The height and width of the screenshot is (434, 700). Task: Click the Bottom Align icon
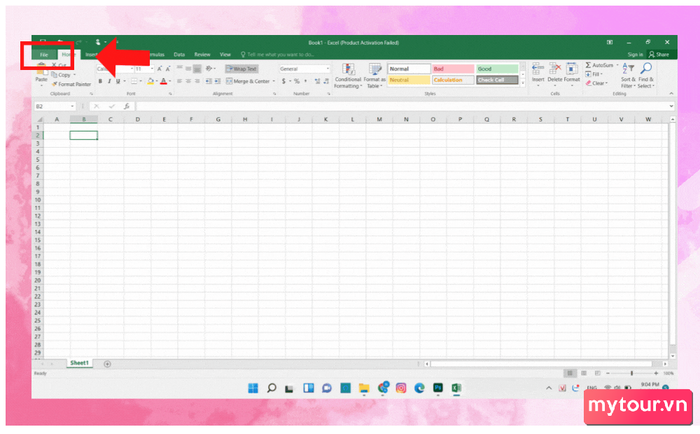pos(197,69)
